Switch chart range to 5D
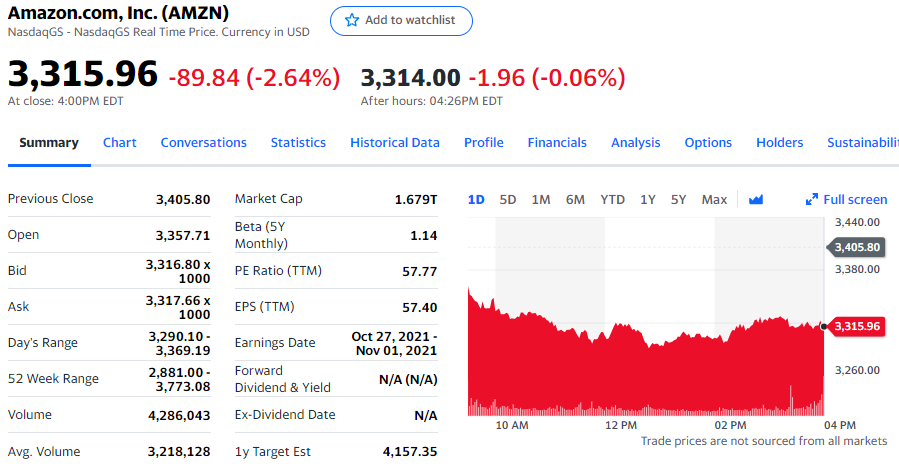Image resolution: width=899 pixels, height=467 pixels. coord(508,200)
